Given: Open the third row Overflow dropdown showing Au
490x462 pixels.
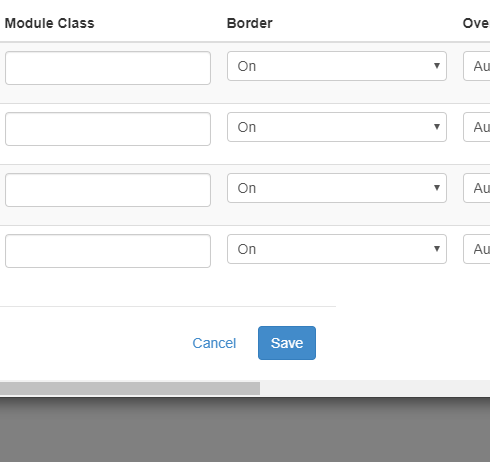Looking at the screenshot, I should [477, 188].
